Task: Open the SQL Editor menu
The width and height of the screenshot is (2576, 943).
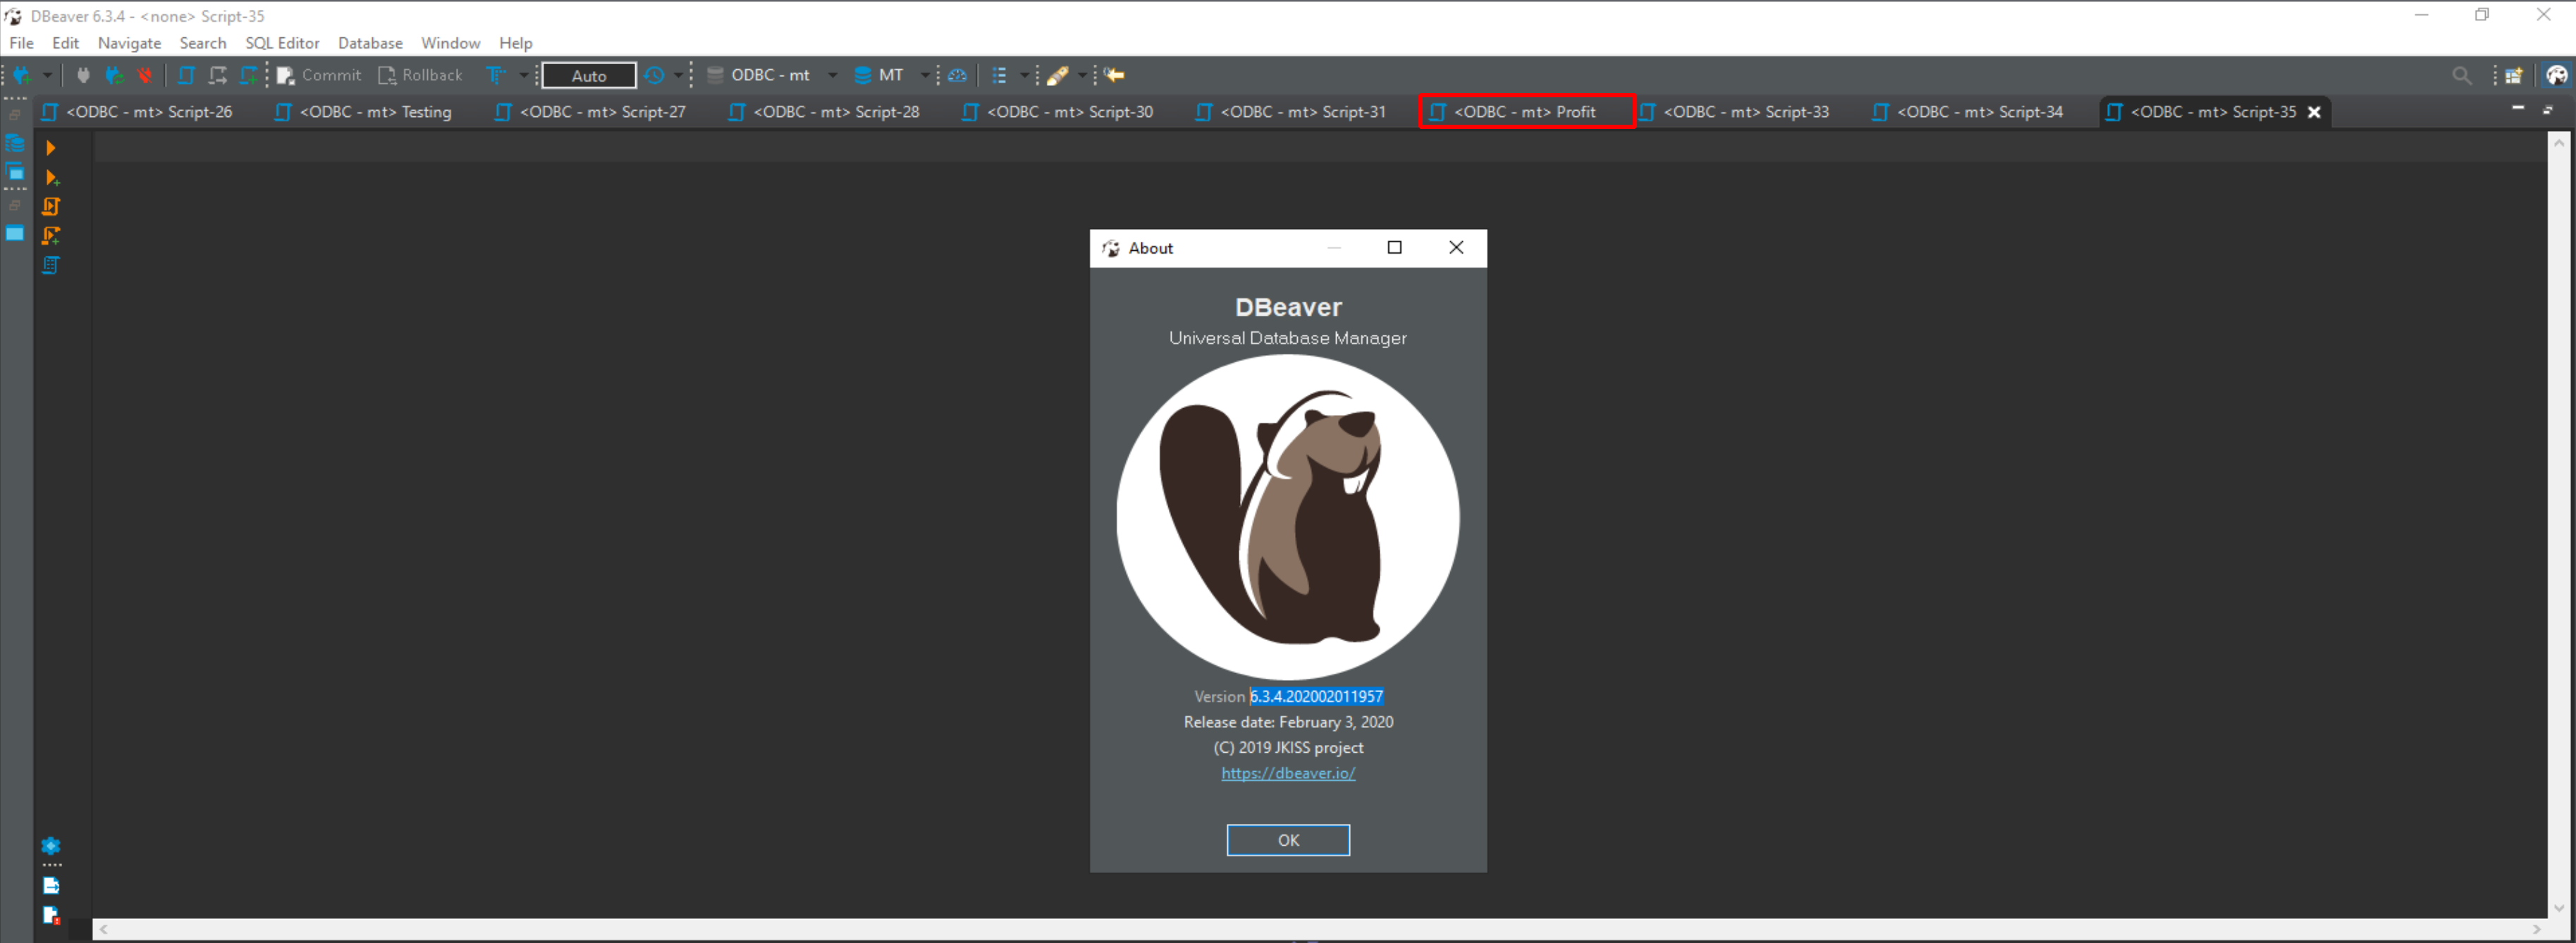Action: (282, 43)
